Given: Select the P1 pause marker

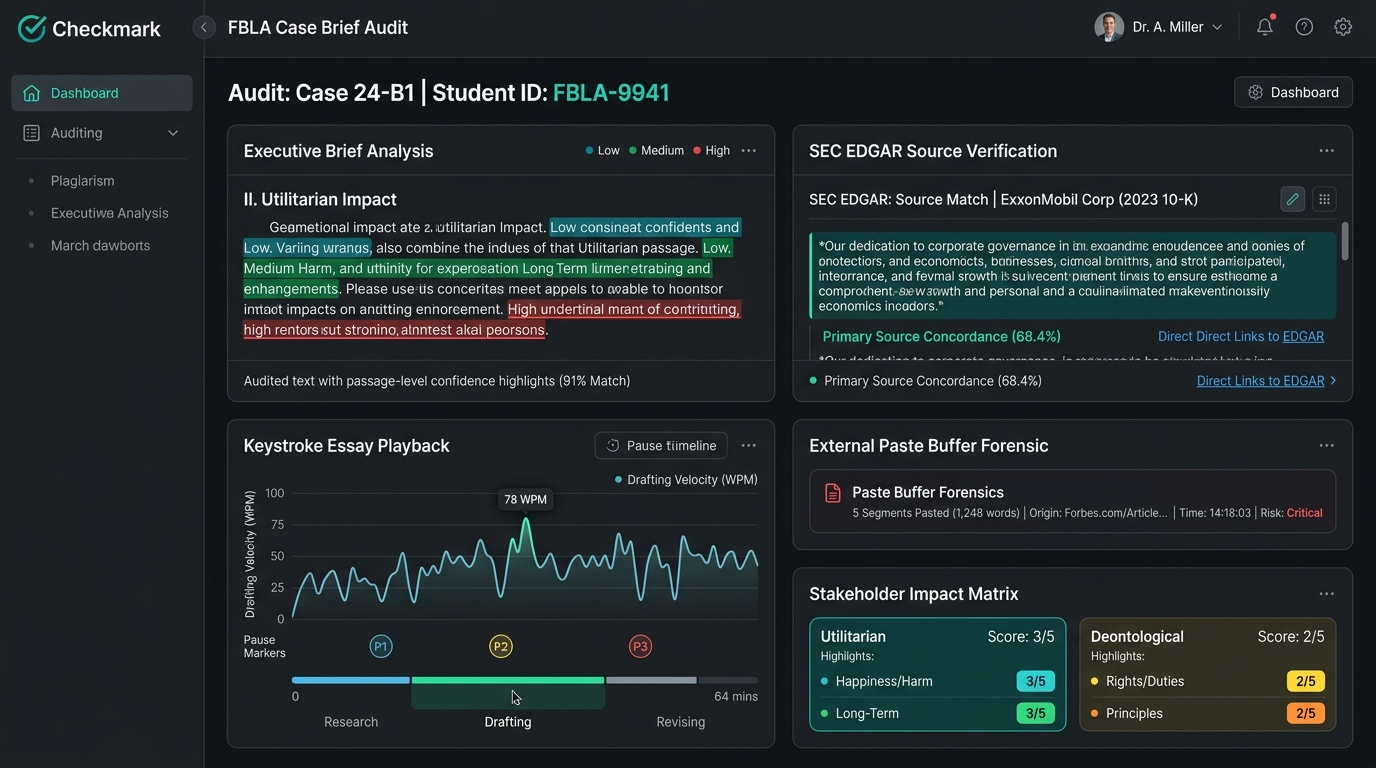Looking at the screenshot, I should tap(381, 646).
